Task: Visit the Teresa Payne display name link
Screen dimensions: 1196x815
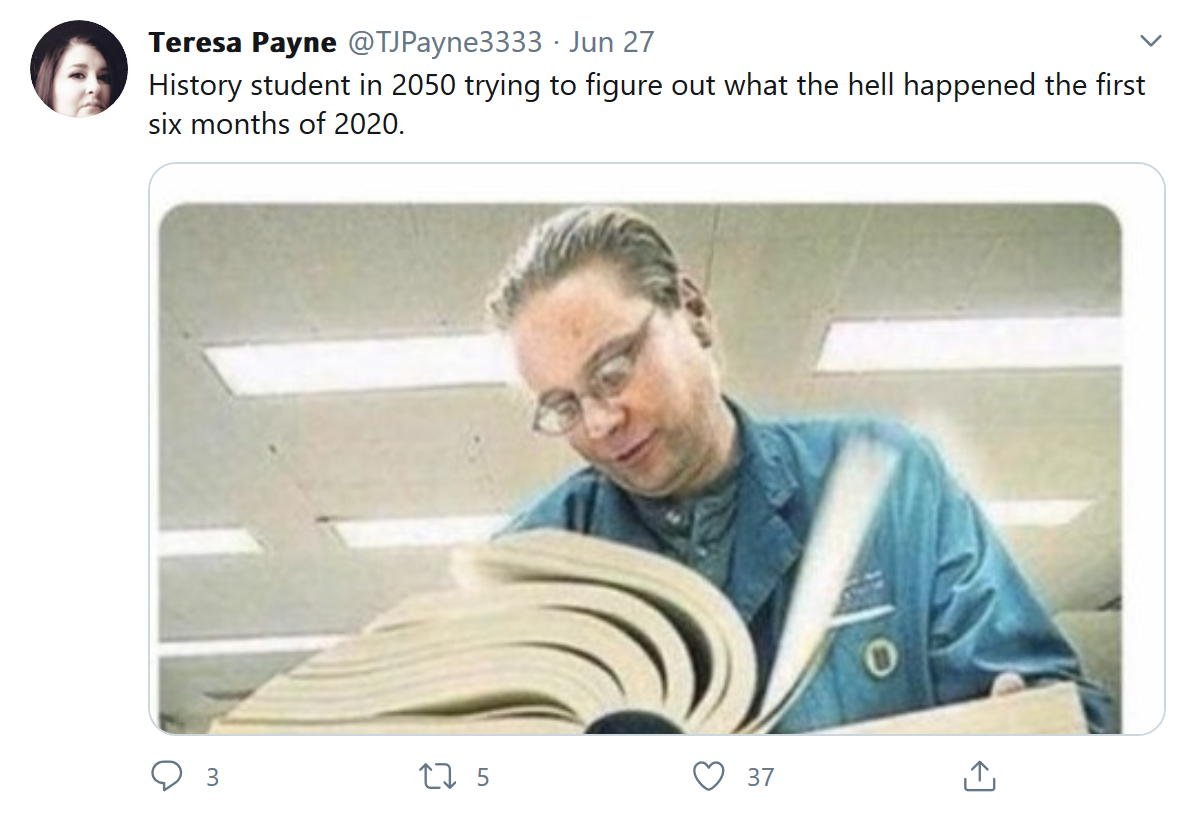Action: pos(243,42)
